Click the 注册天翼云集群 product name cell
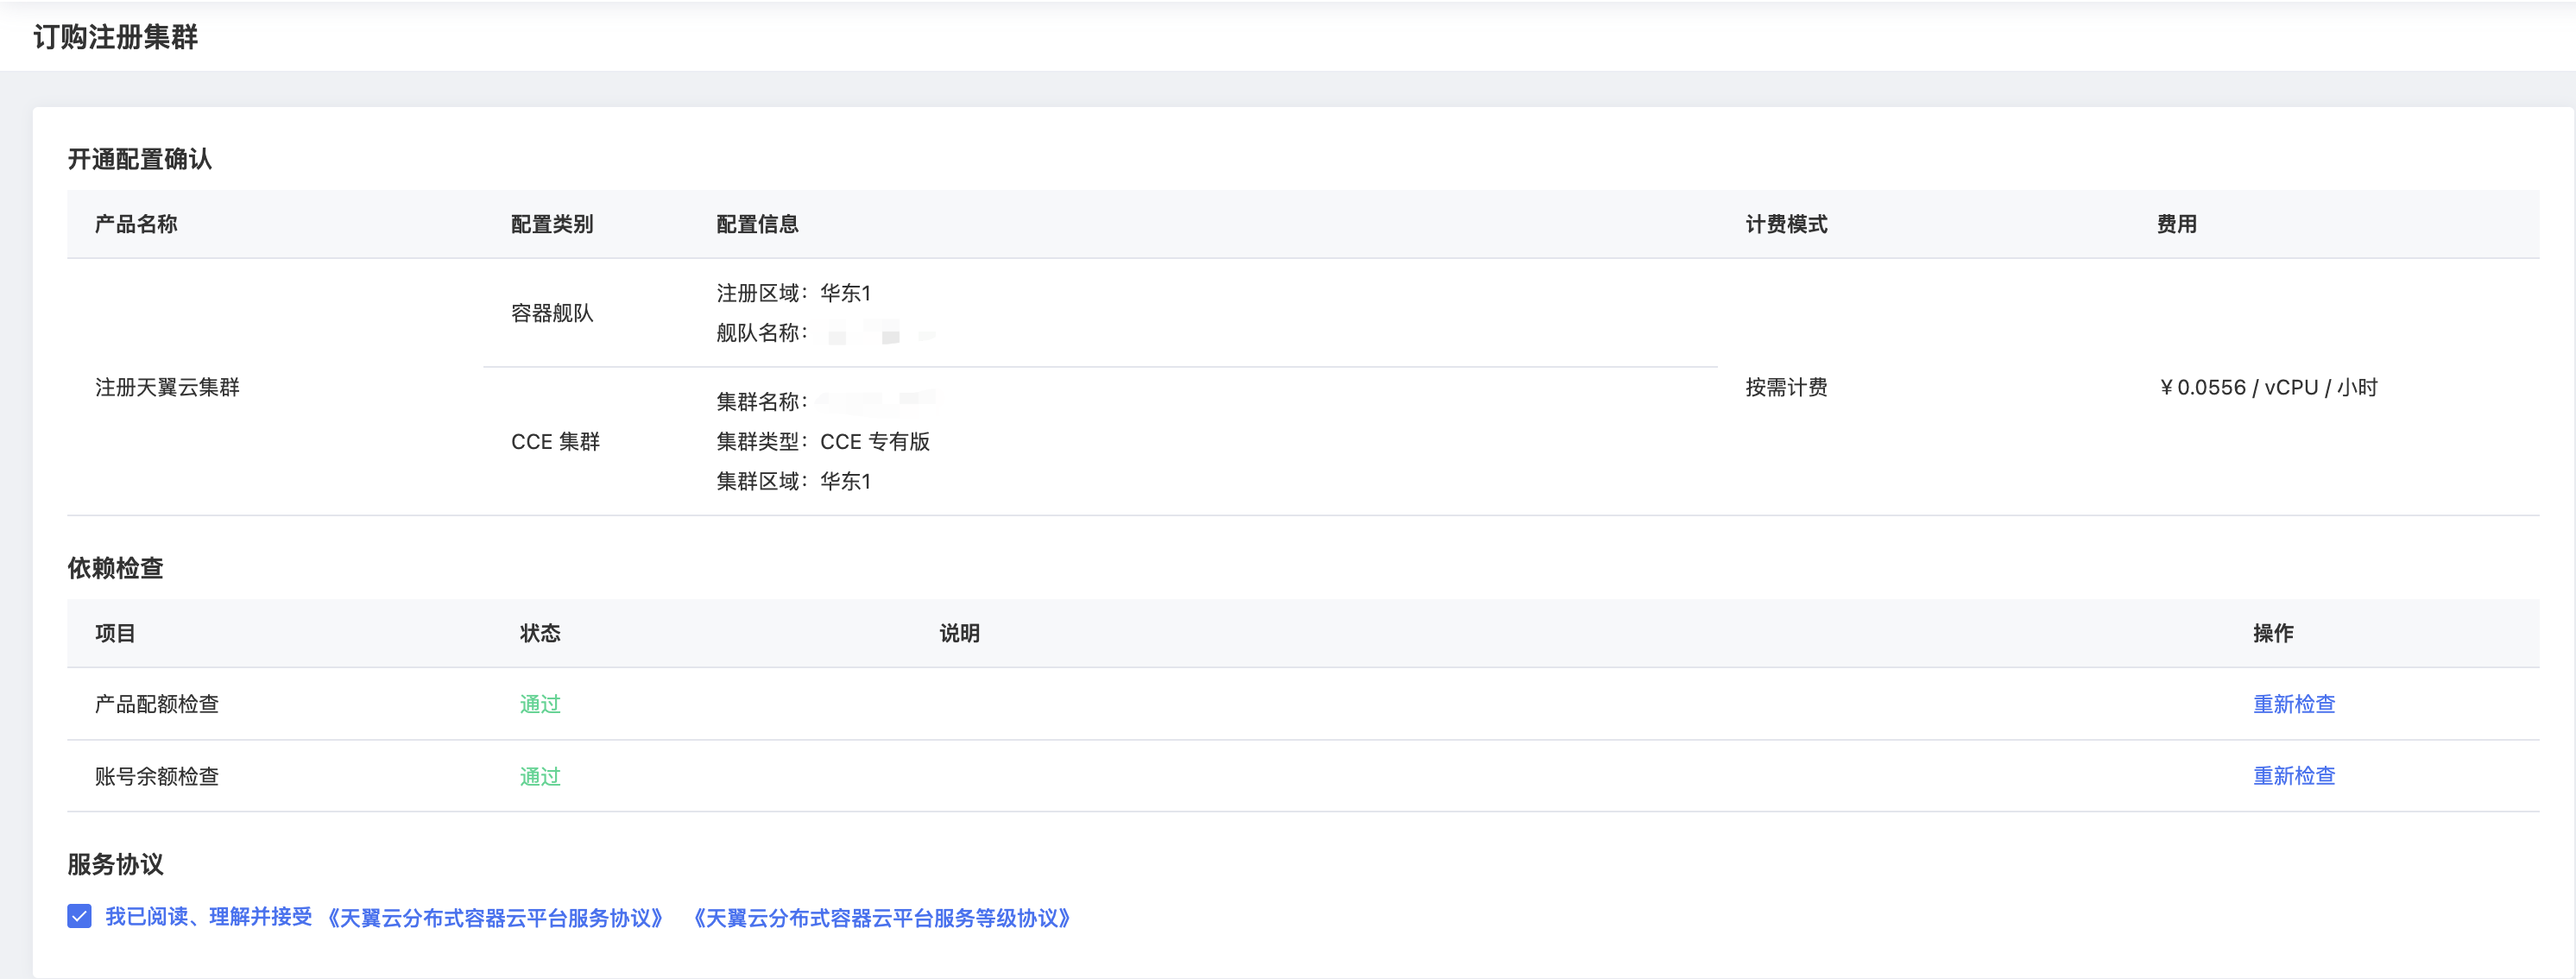Image resolution: width=2576 pixels, height=979 pixels. pos(167,387)
